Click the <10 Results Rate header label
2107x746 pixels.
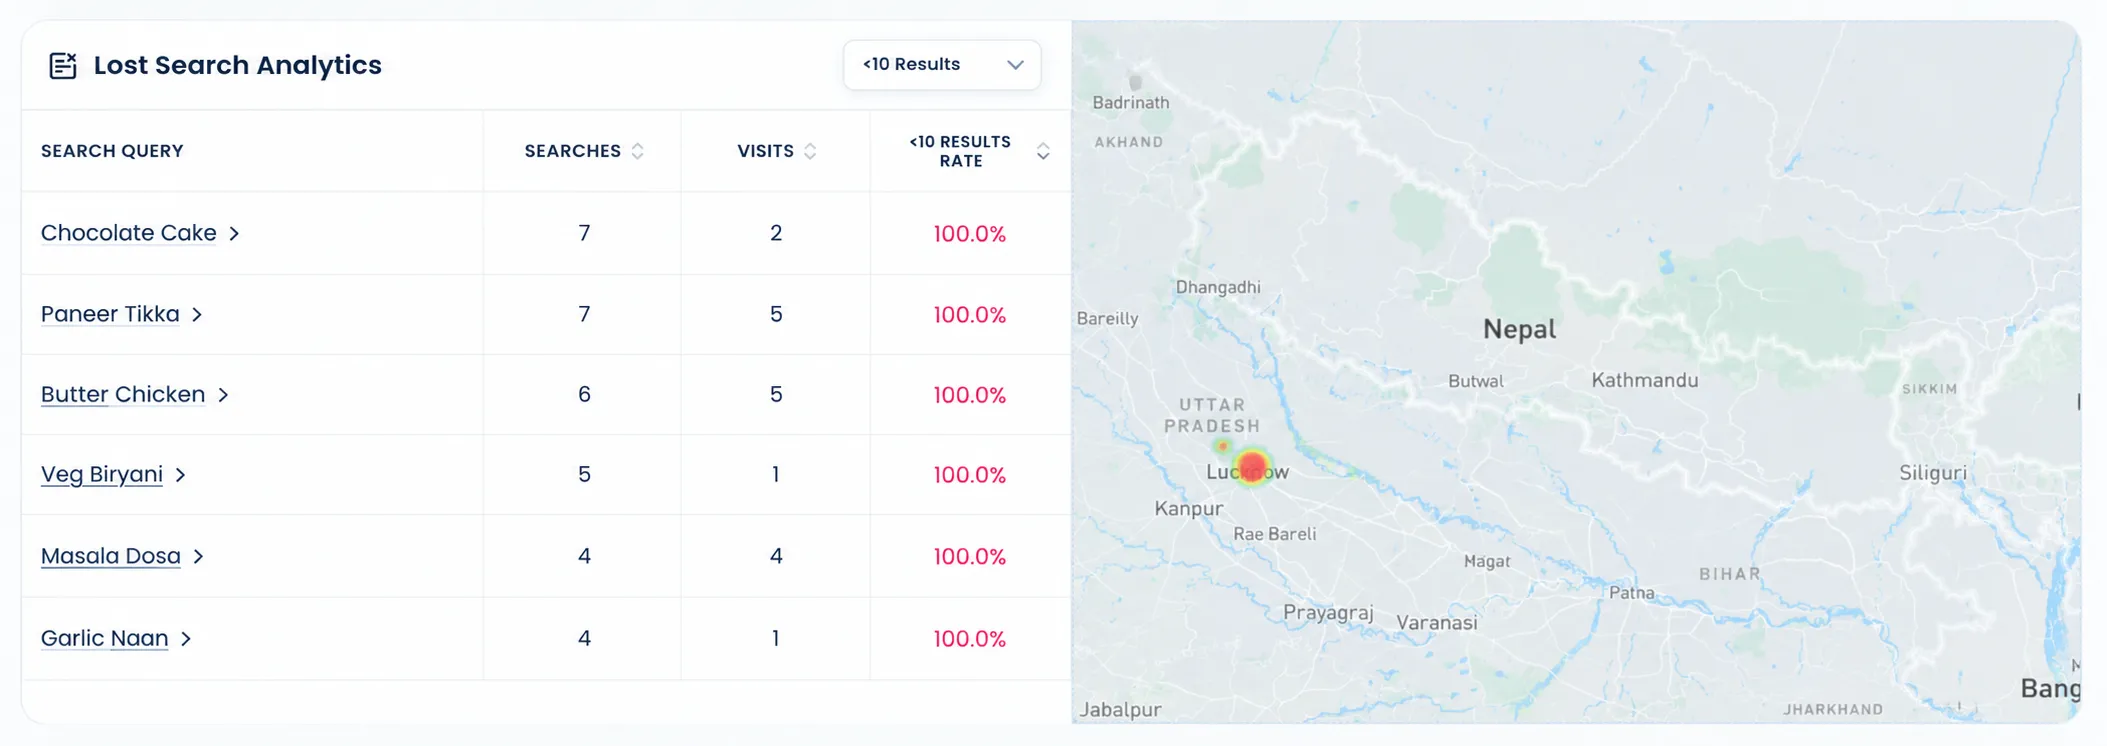[960, 151]
